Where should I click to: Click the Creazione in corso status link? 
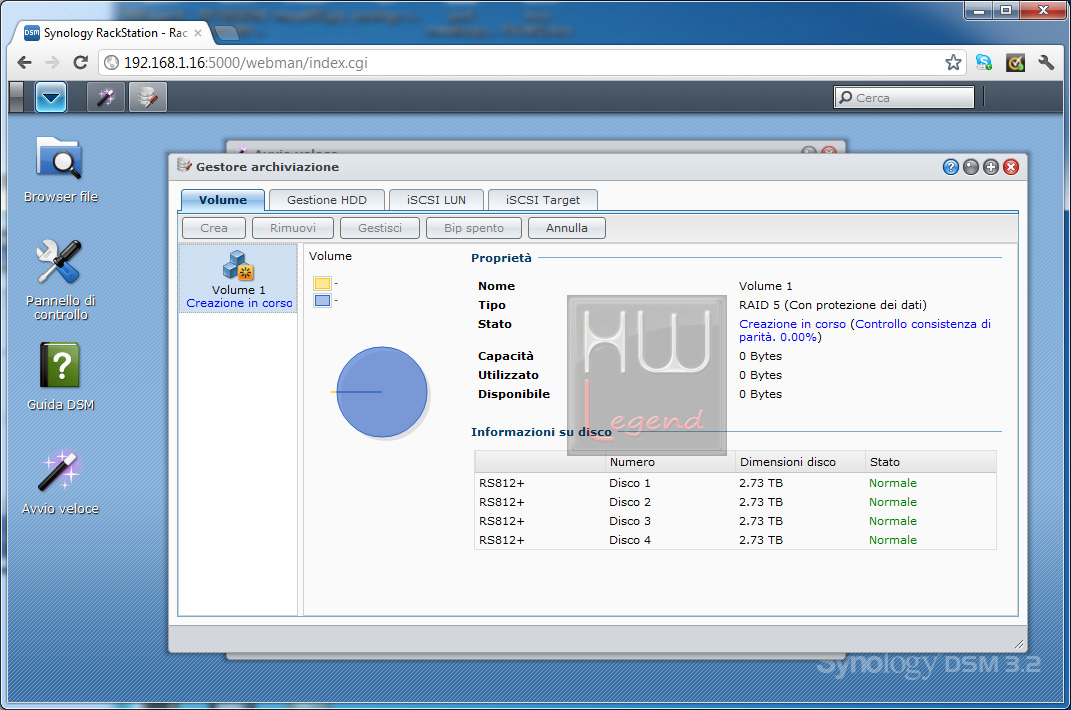(792, 324)
